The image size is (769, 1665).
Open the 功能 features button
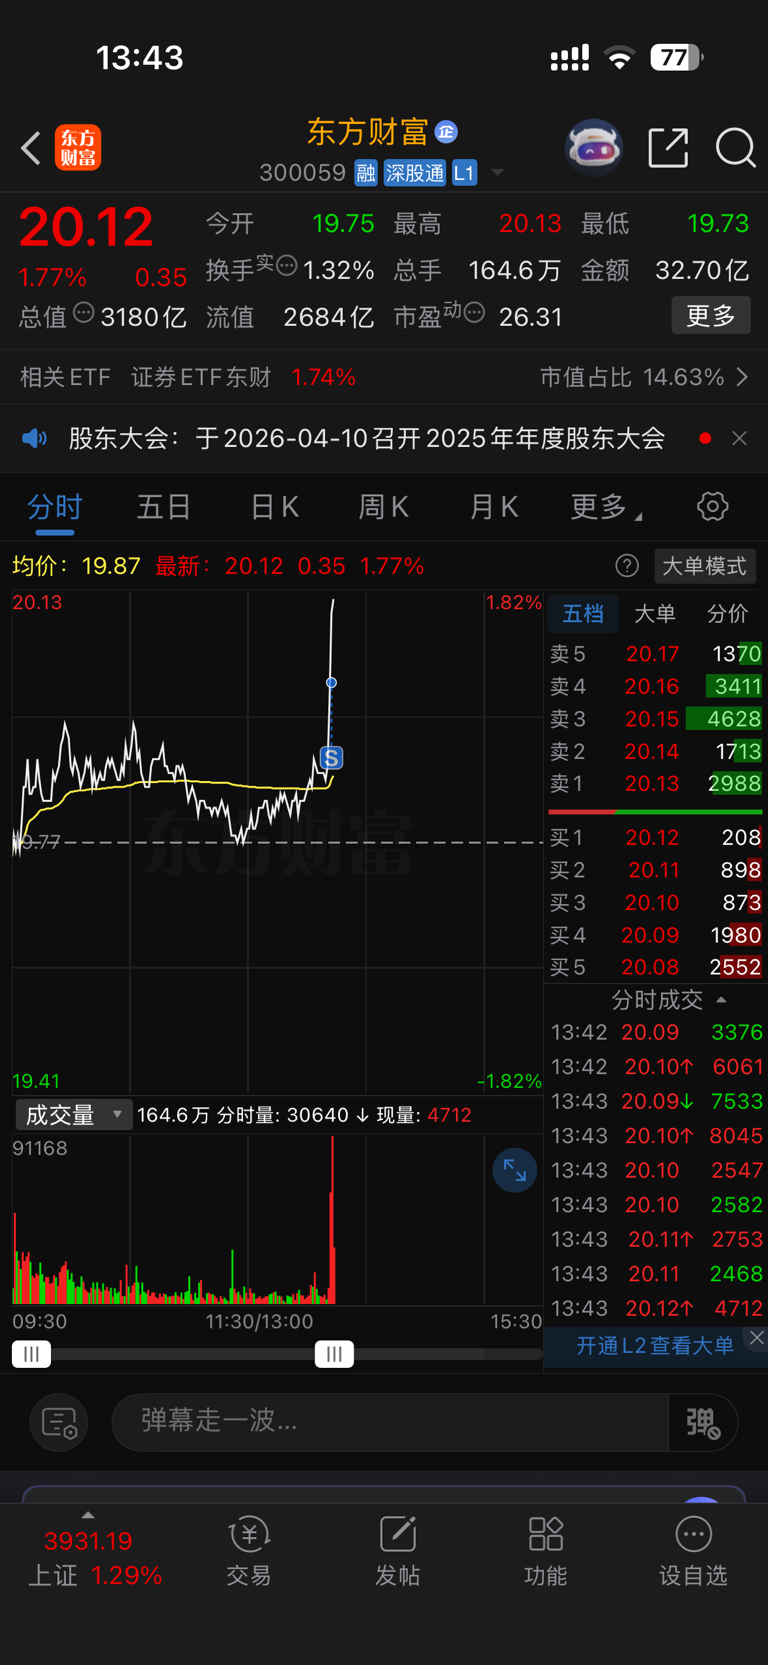[546, 1552]
